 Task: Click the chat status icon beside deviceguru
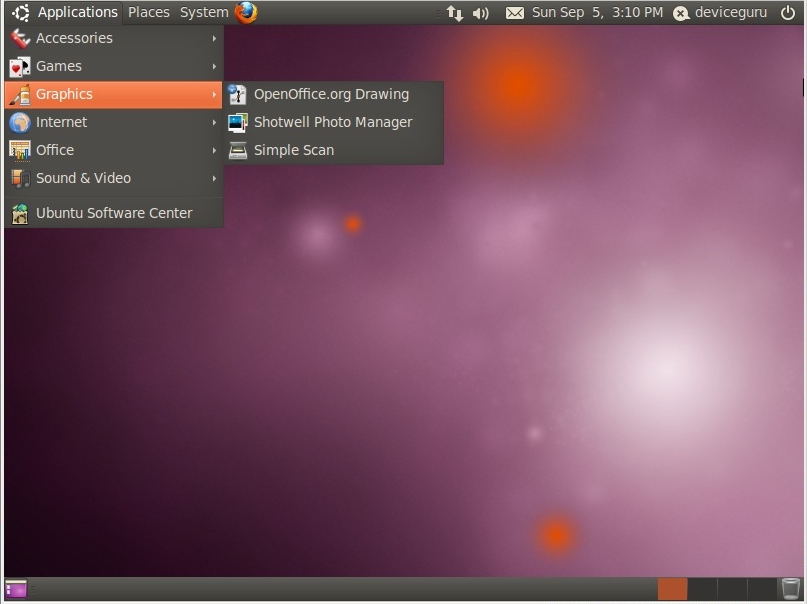(681, 13)
